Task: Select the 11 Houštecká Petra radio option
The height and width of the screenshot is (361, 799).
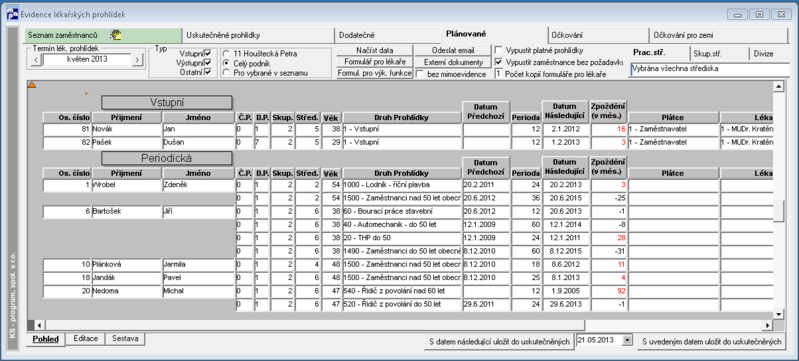Action: click(226, 53)
